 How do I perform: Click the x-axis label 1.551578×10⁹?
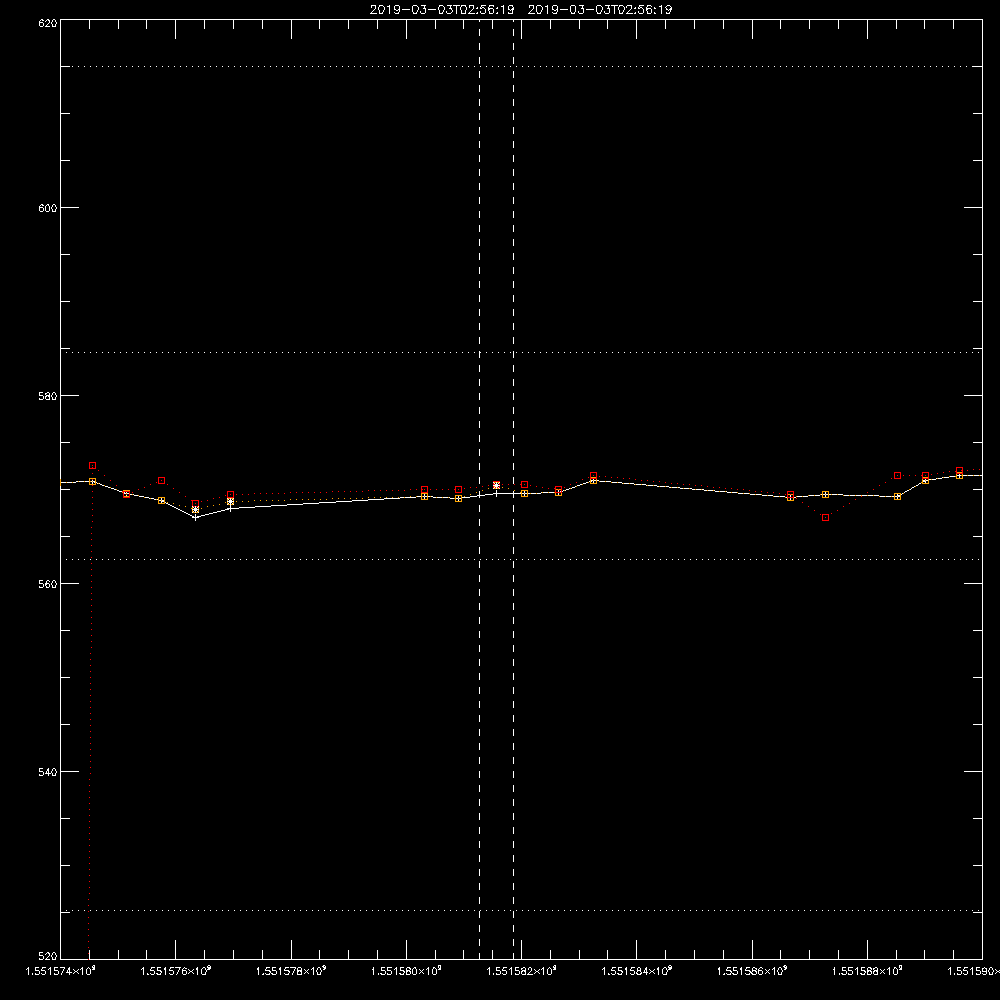(x=291, y=971)
